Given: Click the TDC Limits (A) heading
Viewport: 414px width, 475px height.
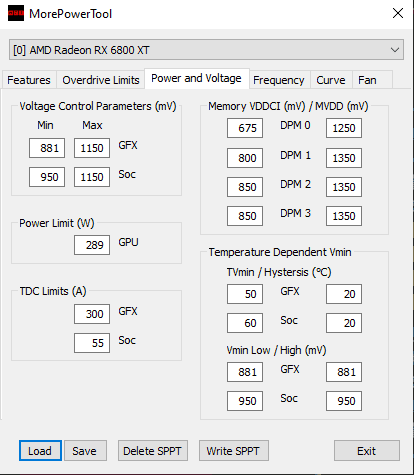Looking at the screenshot, I should pos(53,291).
